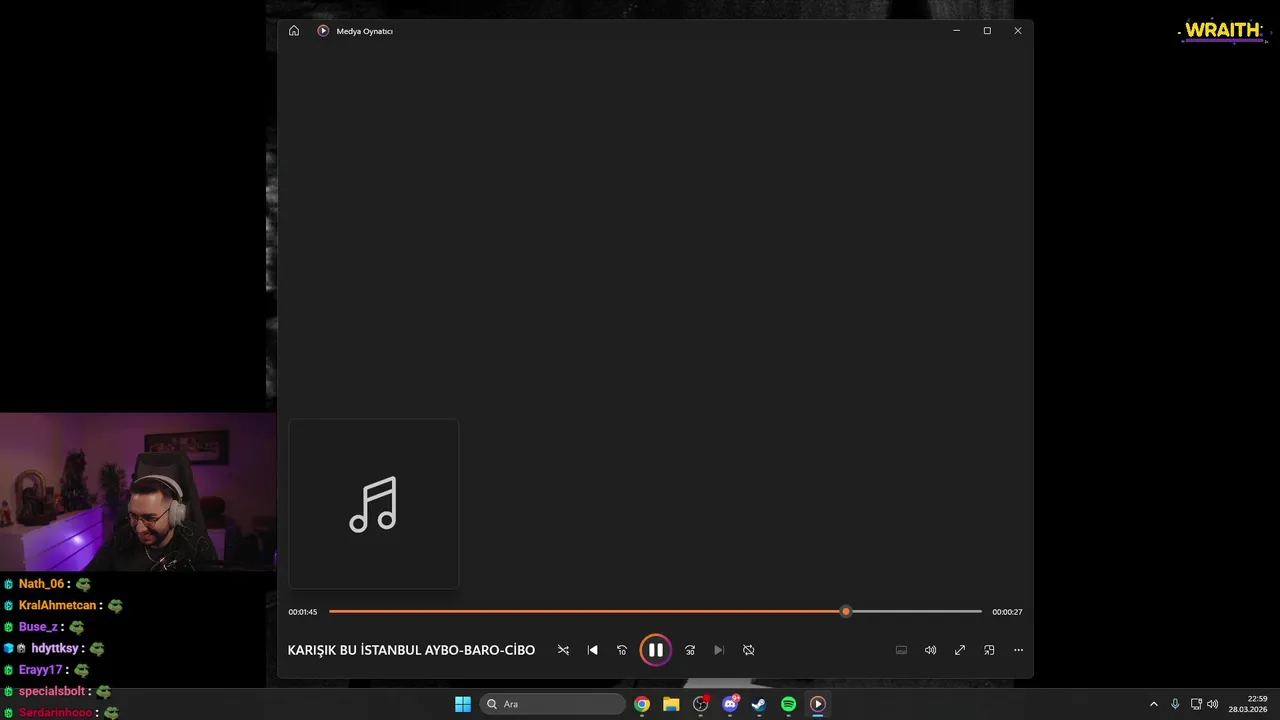Screen dimensions: 1280x720
Task: Click the taskbar Ara search box
Action: tap(553, 704)
